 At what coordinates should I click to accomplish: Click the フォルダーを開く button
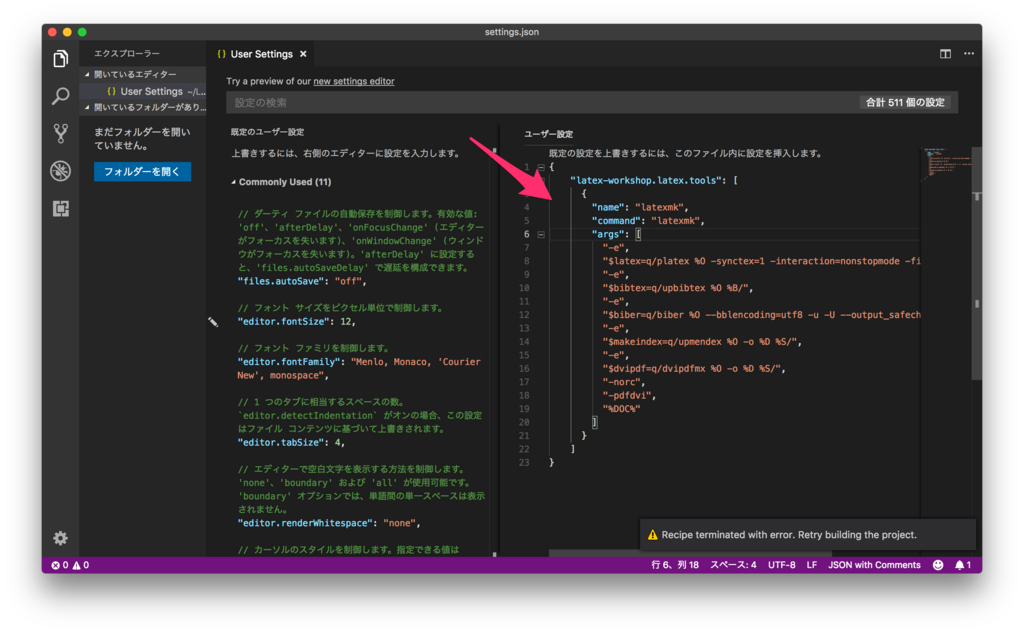[x=142, y=171]
